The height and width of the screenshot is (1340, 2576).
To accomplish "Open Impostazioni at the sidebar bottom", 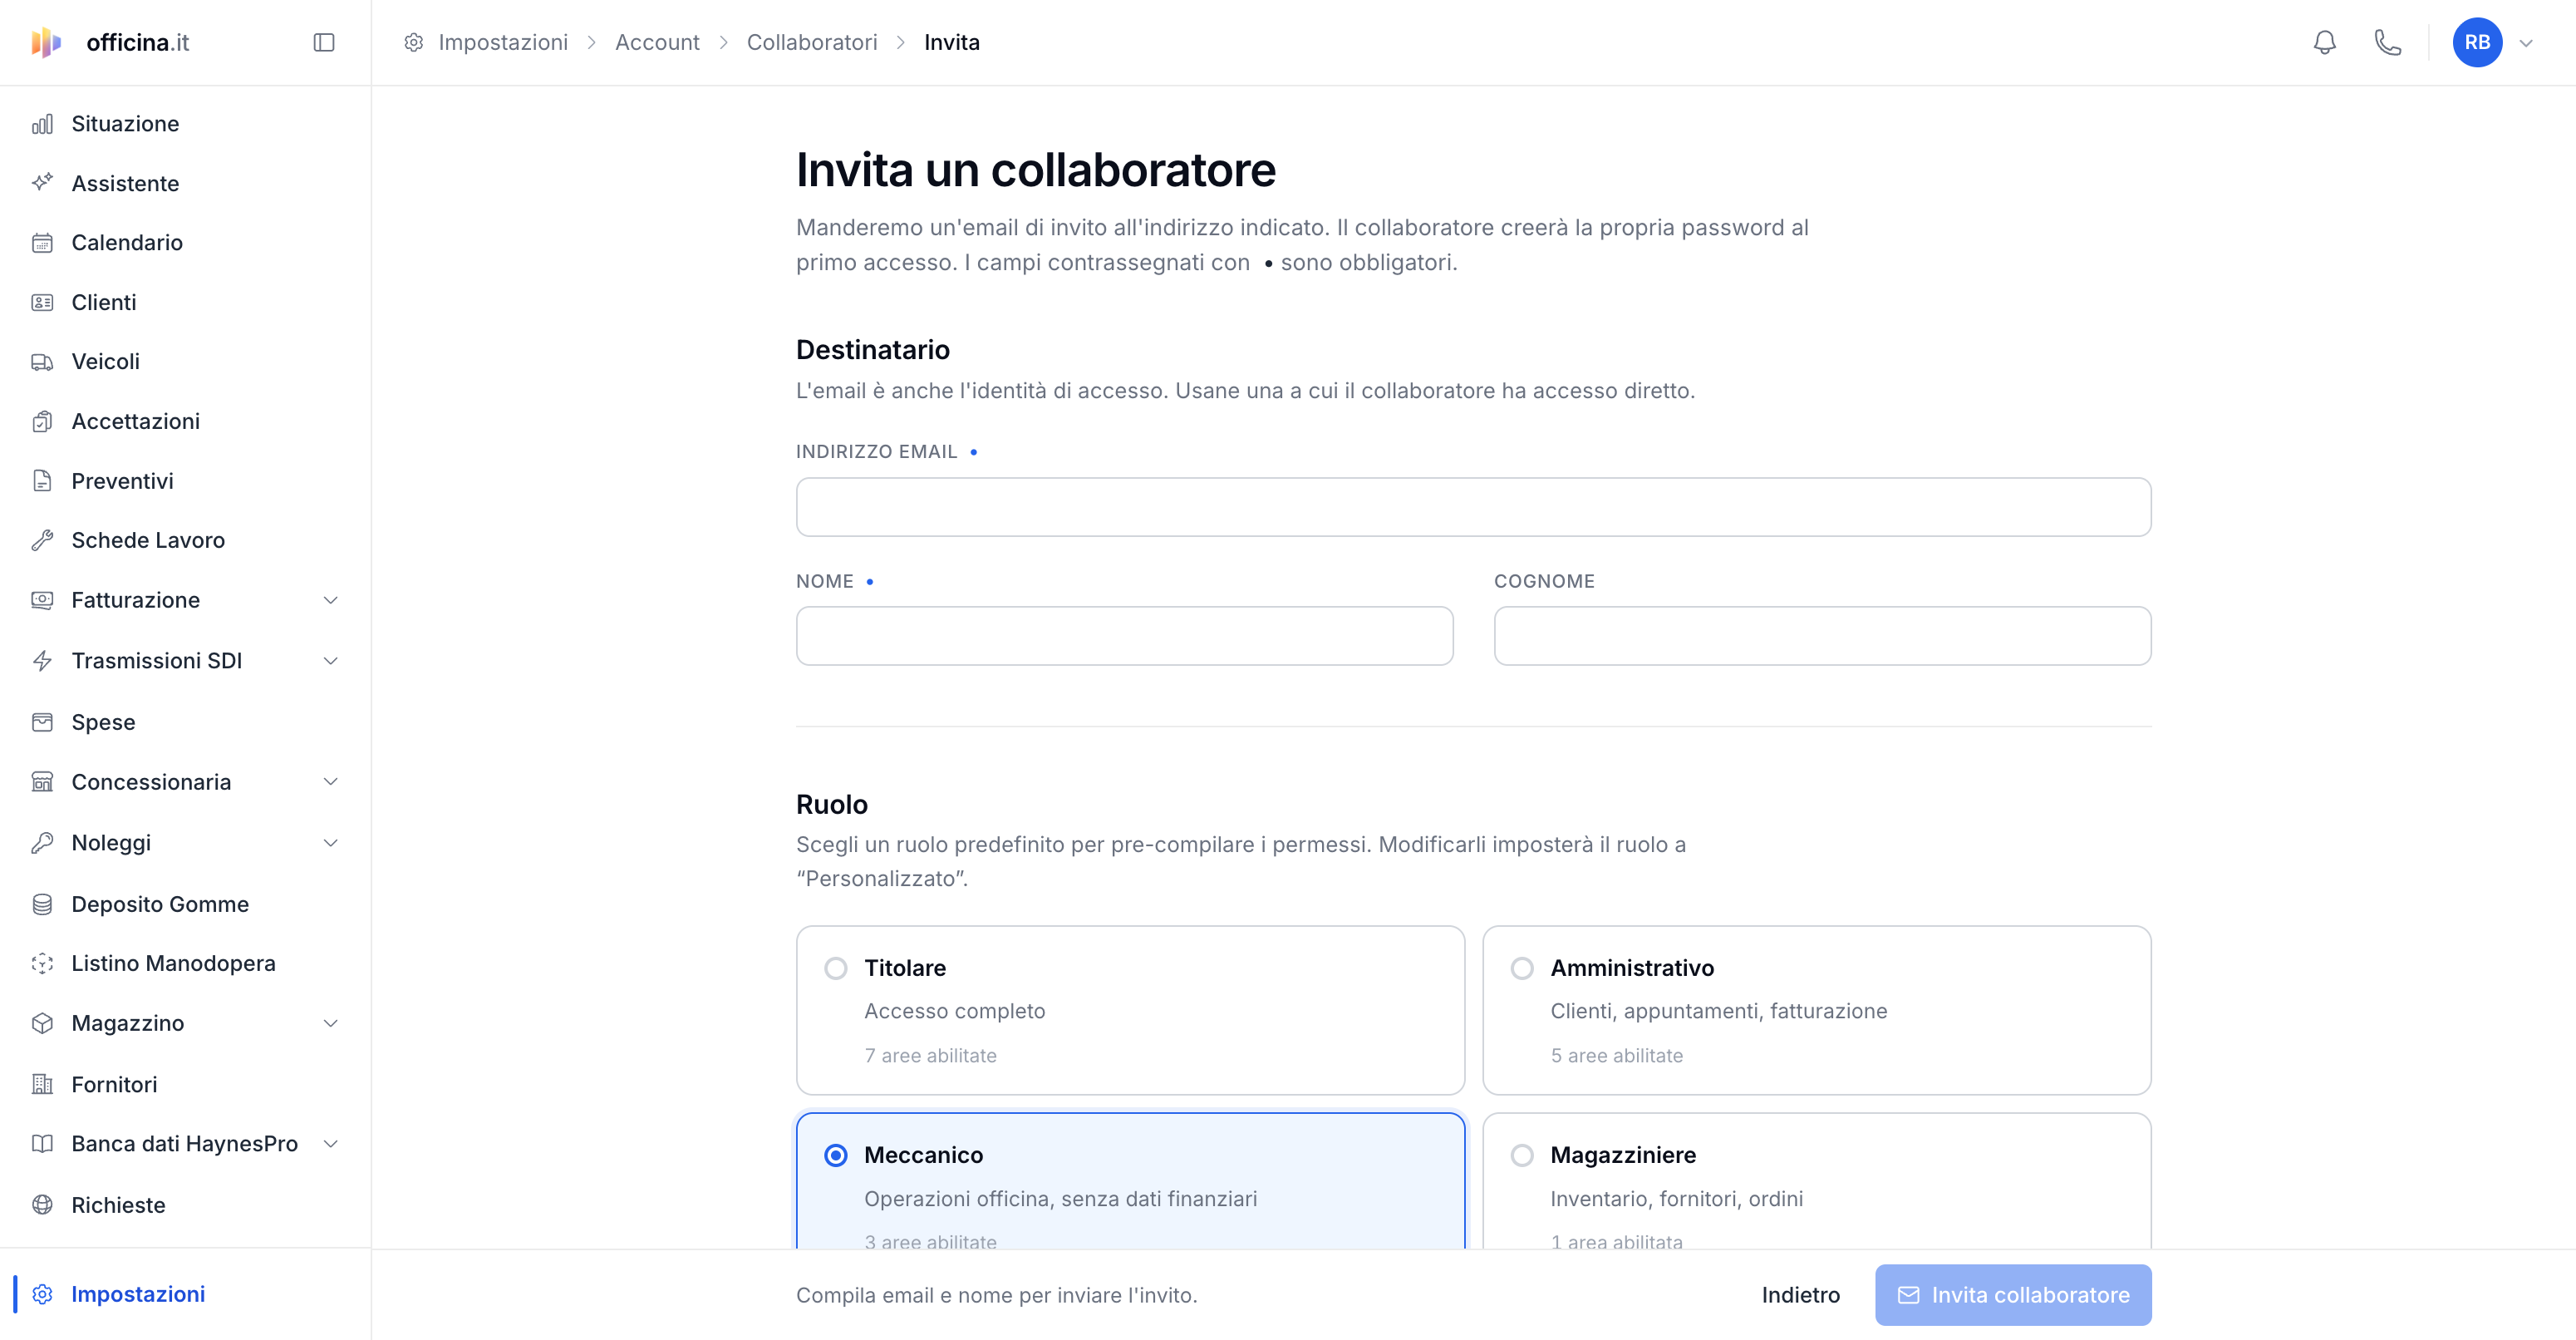I will click(x=185, y=1294).
